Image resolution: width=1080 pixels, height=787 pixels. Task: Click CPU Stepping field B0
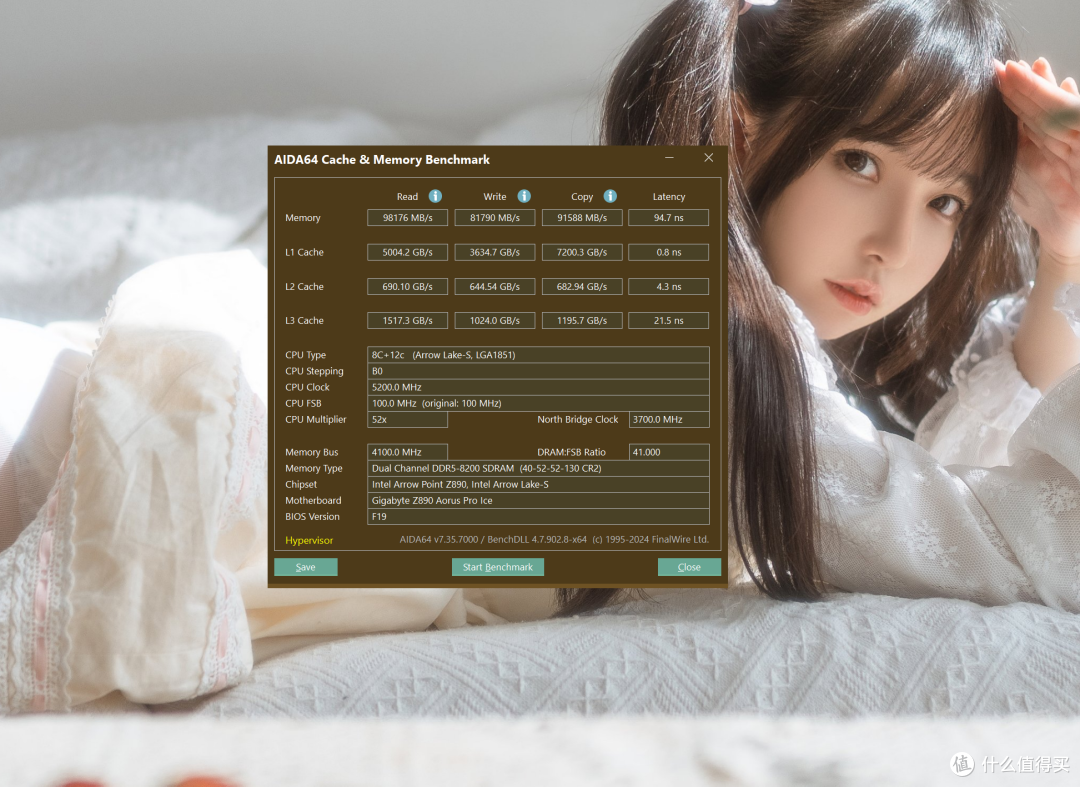click(x=538, y=371)
